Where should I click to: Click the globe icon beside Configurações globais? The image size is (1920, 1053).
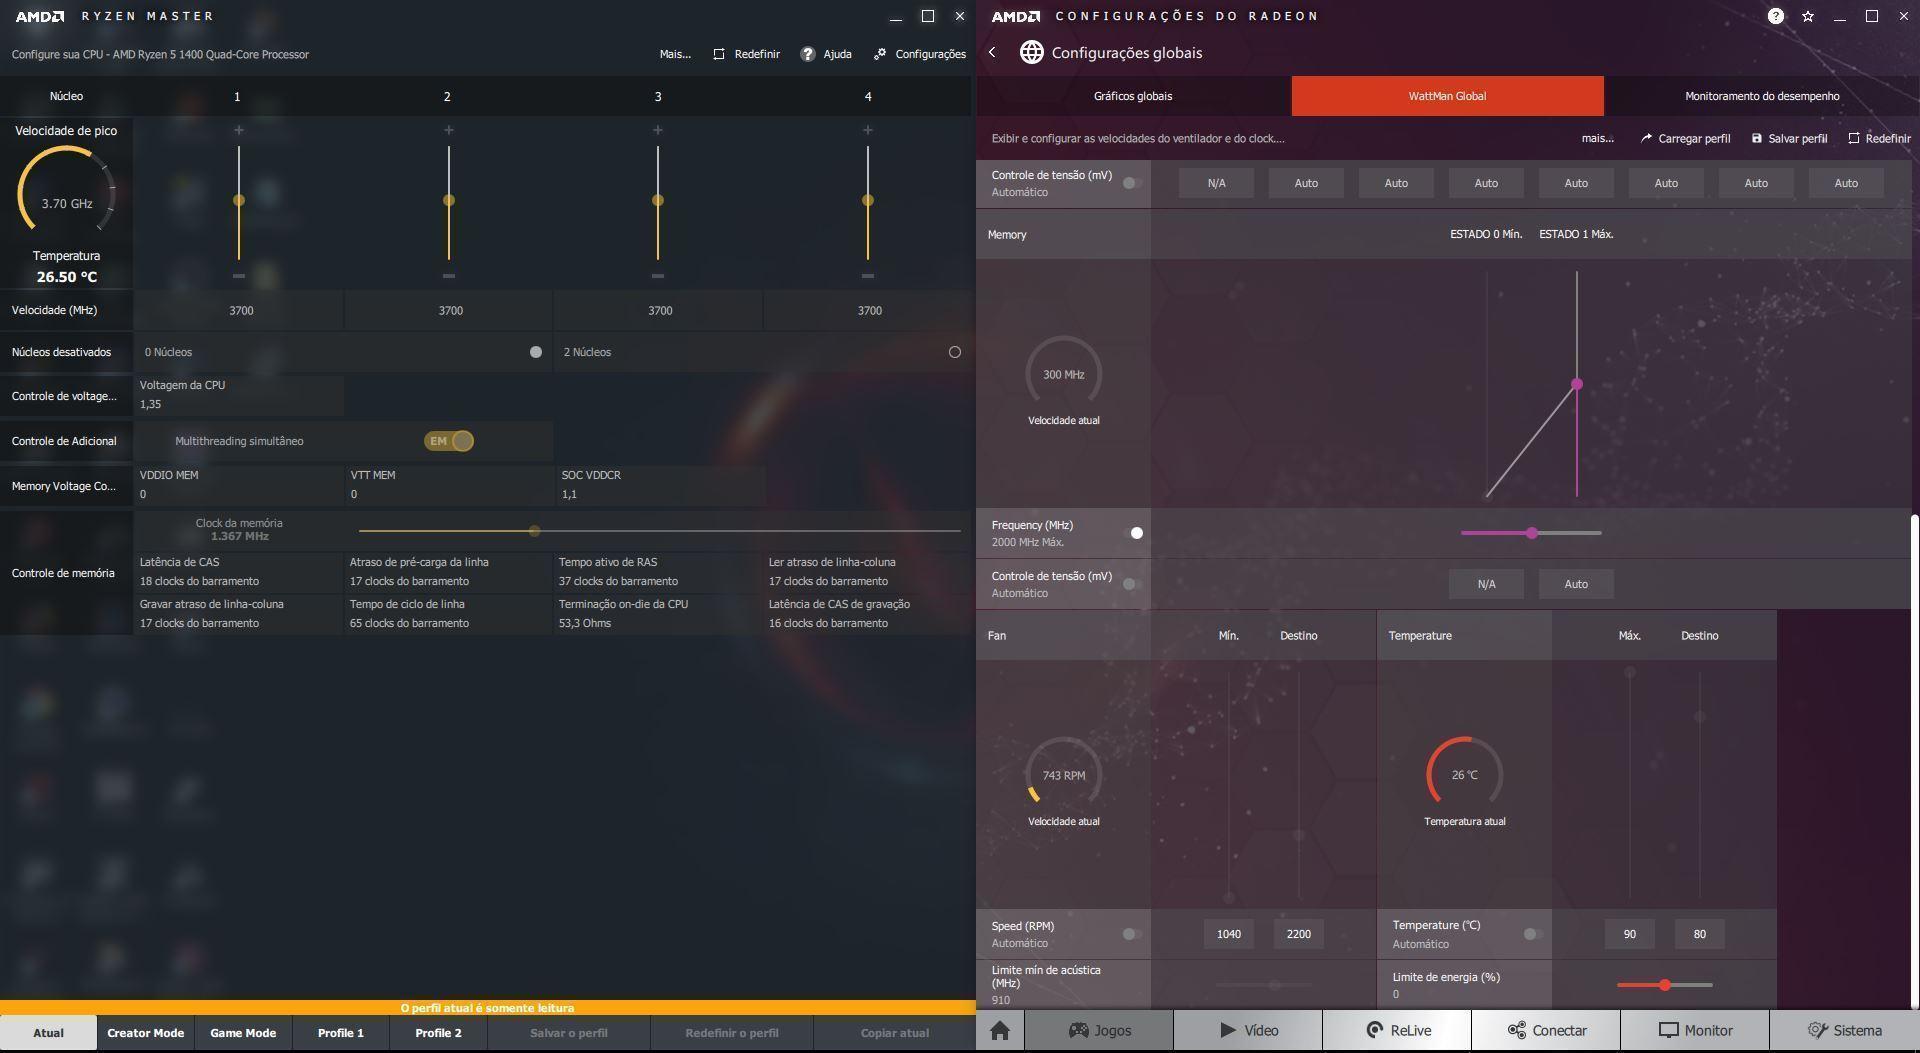coord(1032,52)
